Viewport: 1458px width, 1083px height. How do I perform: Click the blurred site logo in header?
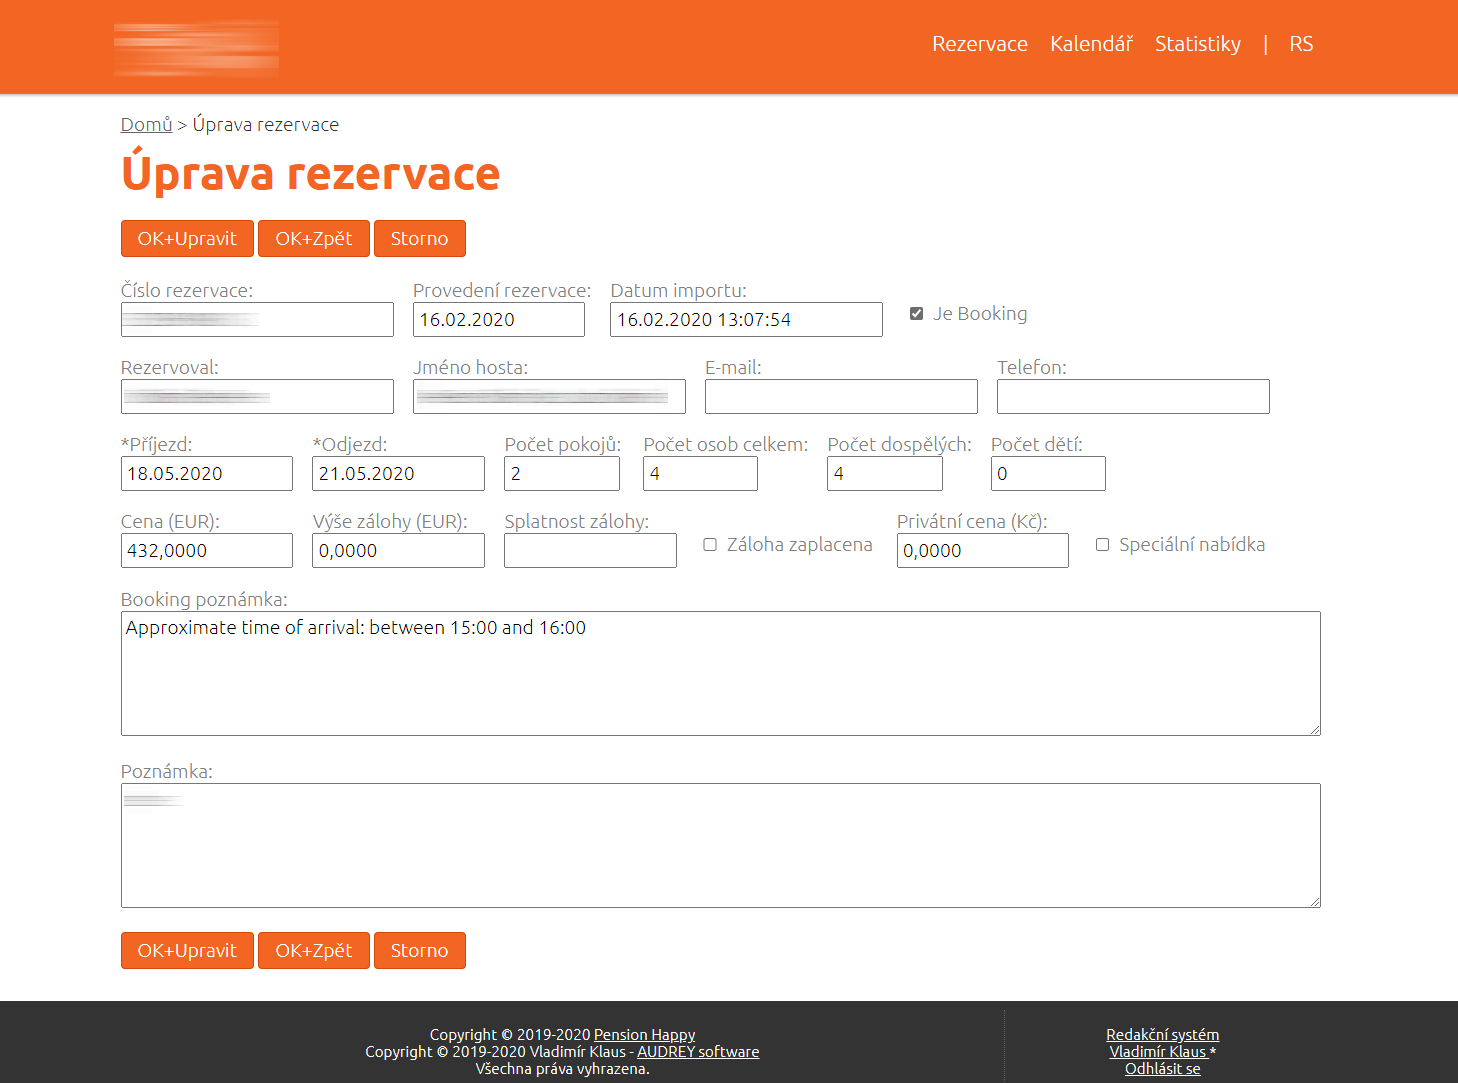pos(196,48)
